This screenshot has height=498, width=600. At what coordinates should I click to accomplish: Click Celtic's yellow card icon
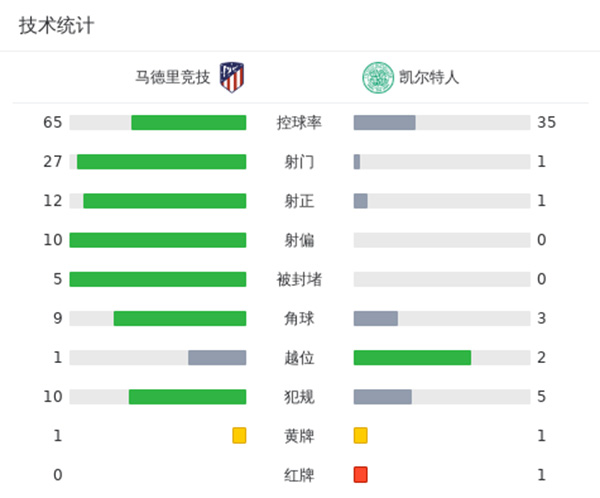point(360,435)
